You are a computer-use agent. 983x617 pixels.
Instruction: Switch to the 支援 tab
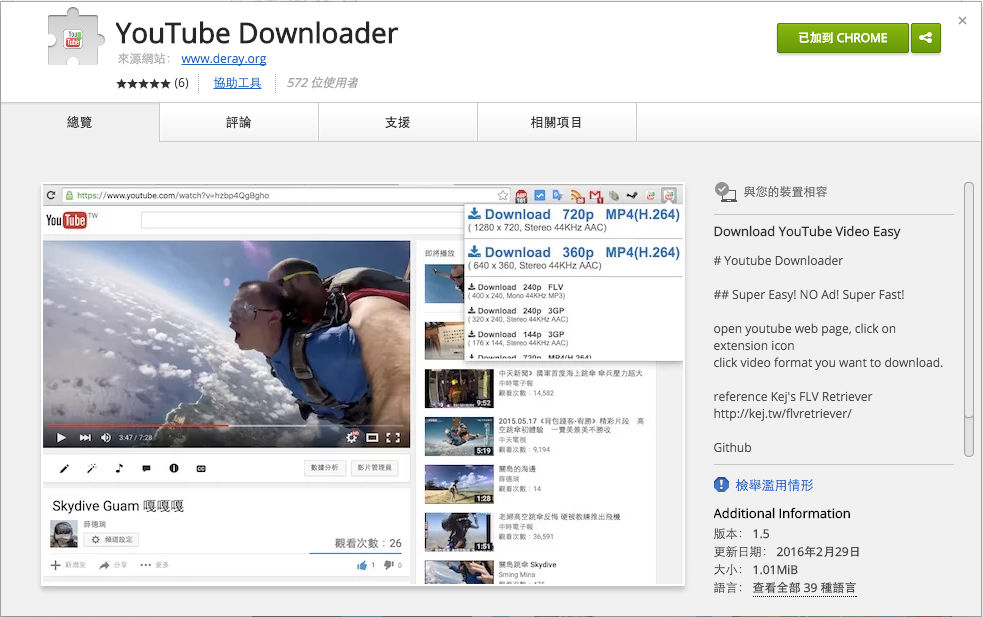[x=397, y=121]
